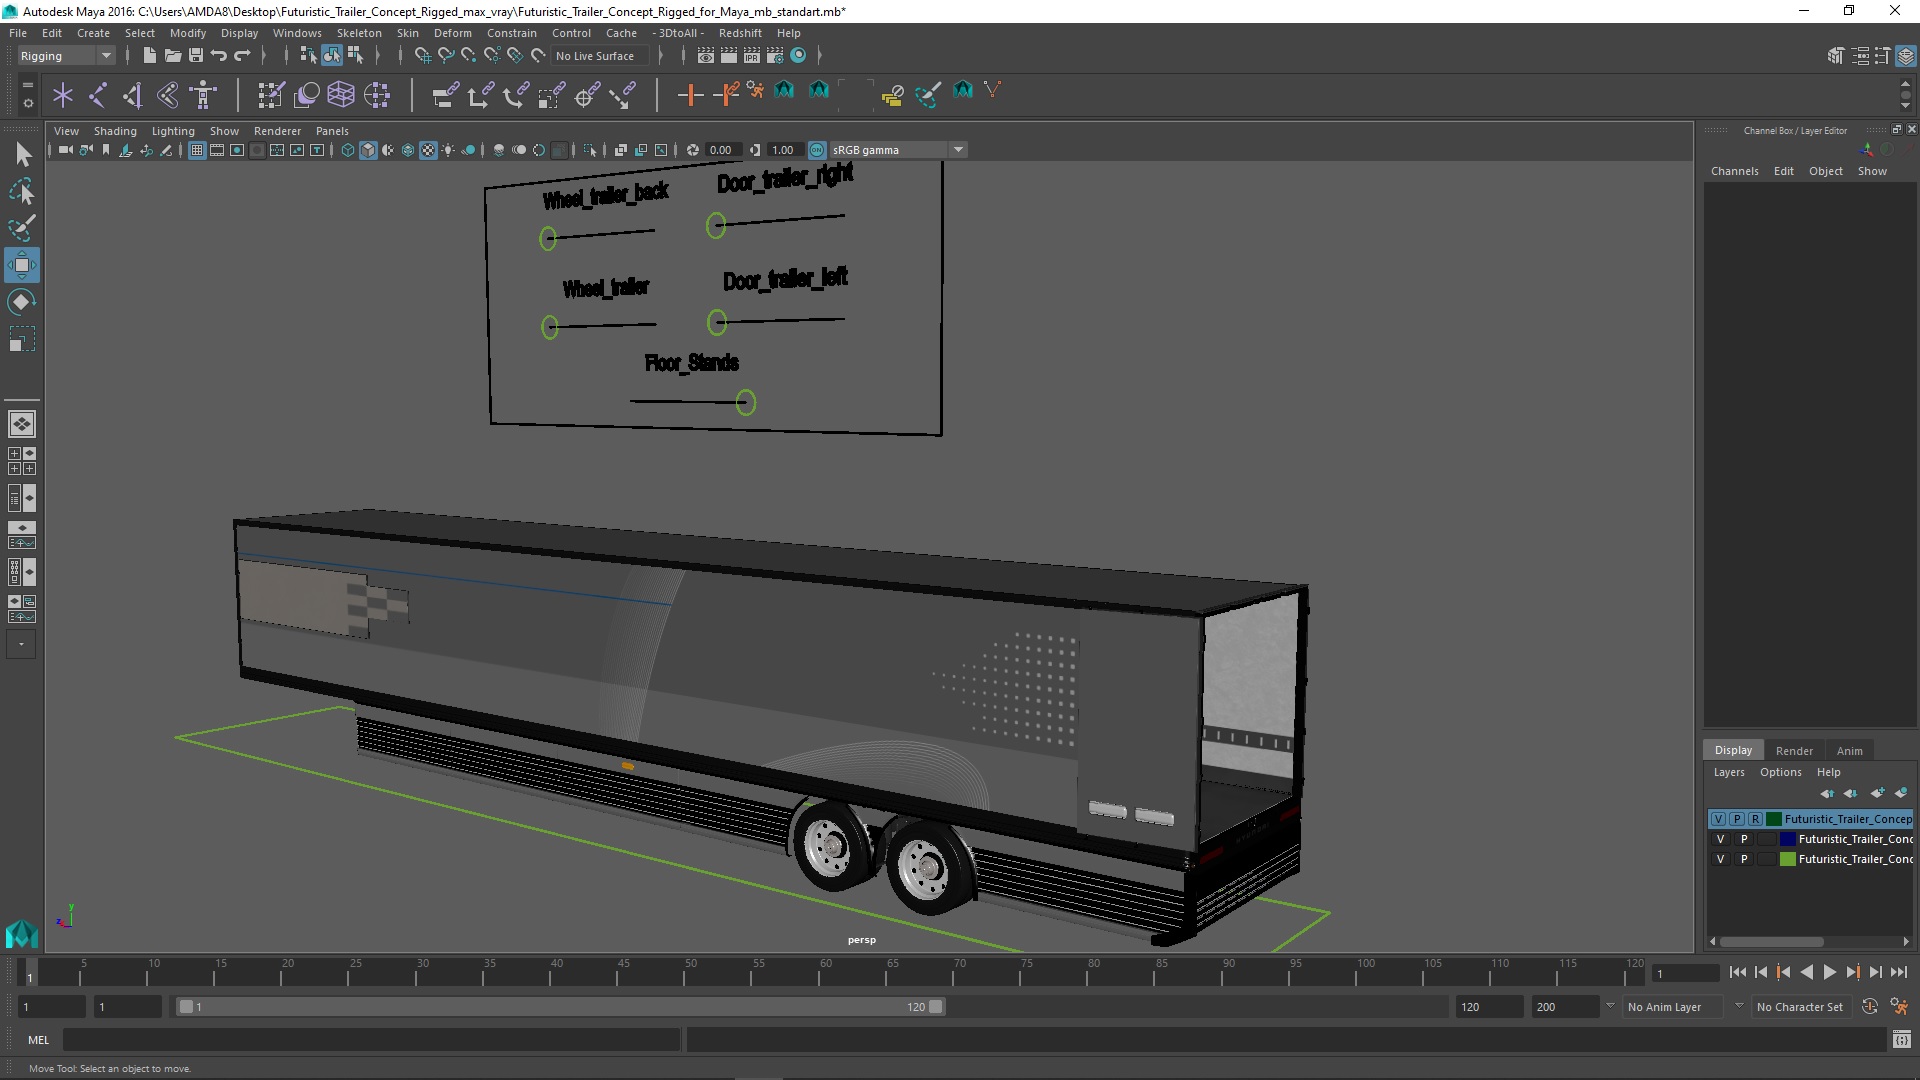
Task: Click the Floor_Stands control circle
Action: click(745, 403)
